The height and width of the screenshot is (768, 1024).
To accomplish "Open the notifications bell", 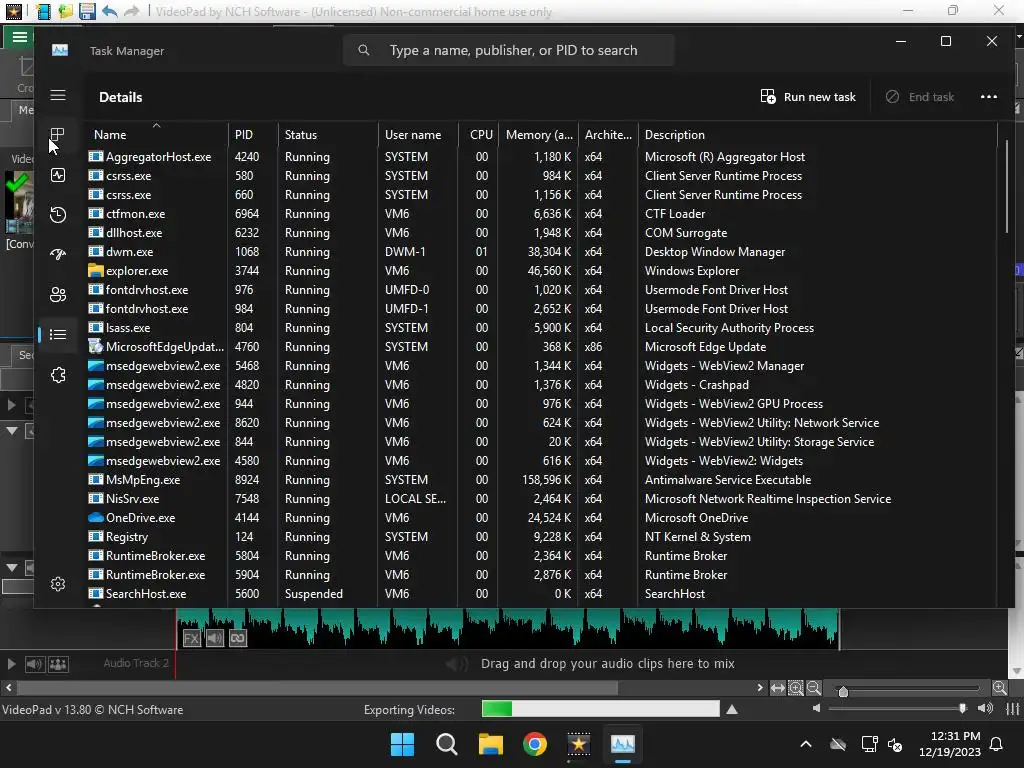I will tap(997, 744).
